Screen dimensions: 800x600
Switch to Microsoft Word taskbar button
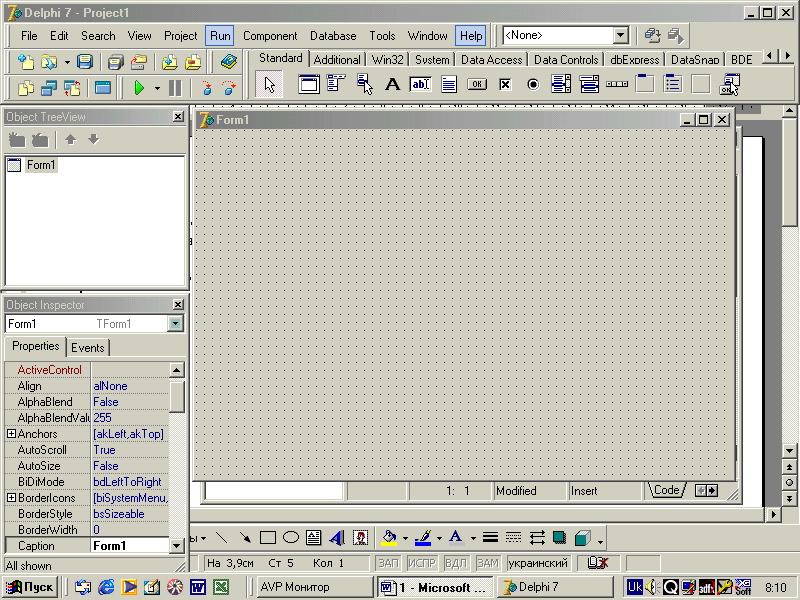click(x=435, y=587)
